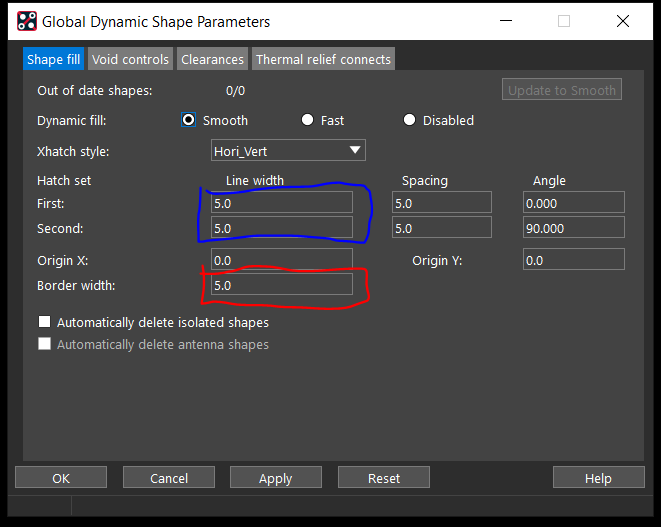Minimize the Global Dynamic Shape Parameters window

coord(506,21)
